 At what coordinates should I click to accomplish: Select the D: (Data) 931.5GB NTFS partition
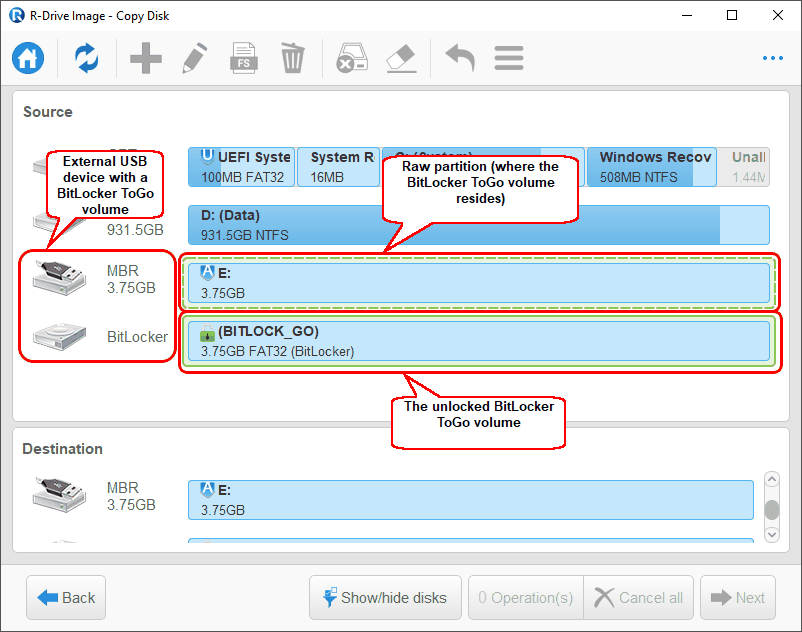pos(479,225)
